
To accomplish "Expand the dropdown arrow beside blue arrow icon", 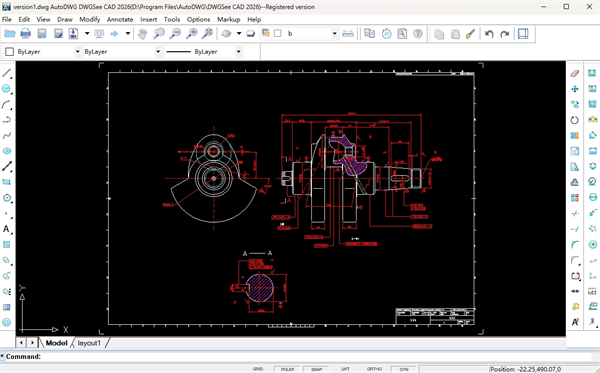I will point(128,34).
